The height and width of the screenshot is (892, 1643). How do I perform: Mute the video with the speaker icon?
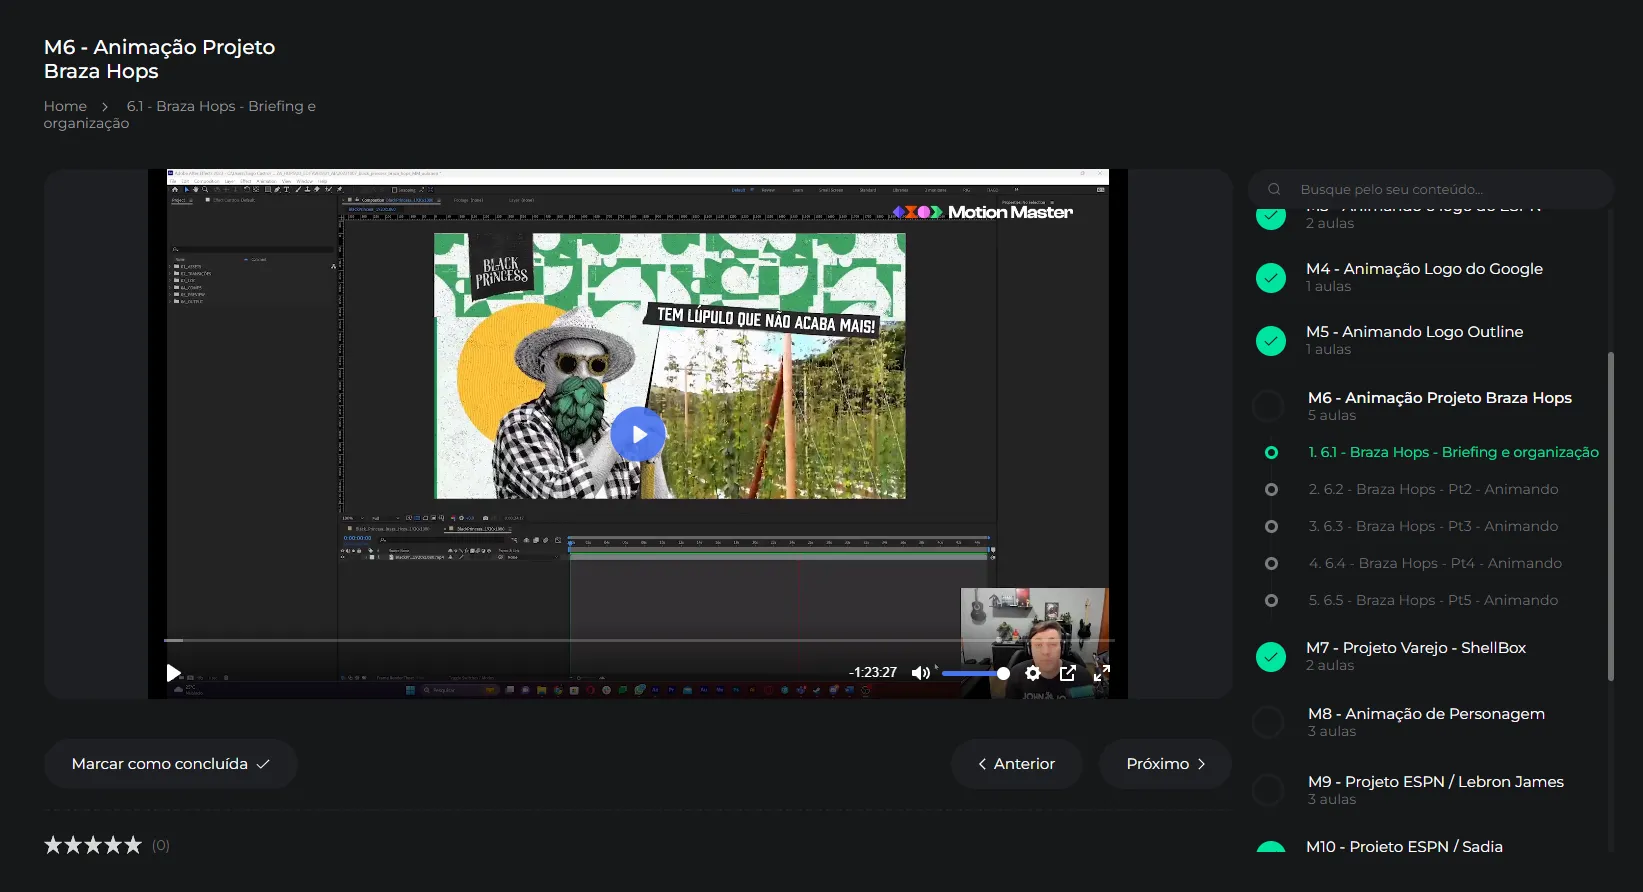pos(921,673)
